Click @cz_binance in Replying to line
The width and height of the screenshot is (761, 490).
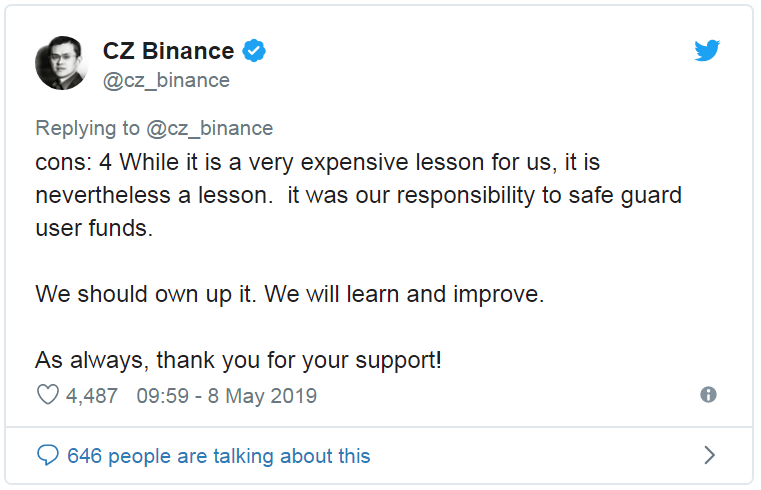(x=209, y=128)
